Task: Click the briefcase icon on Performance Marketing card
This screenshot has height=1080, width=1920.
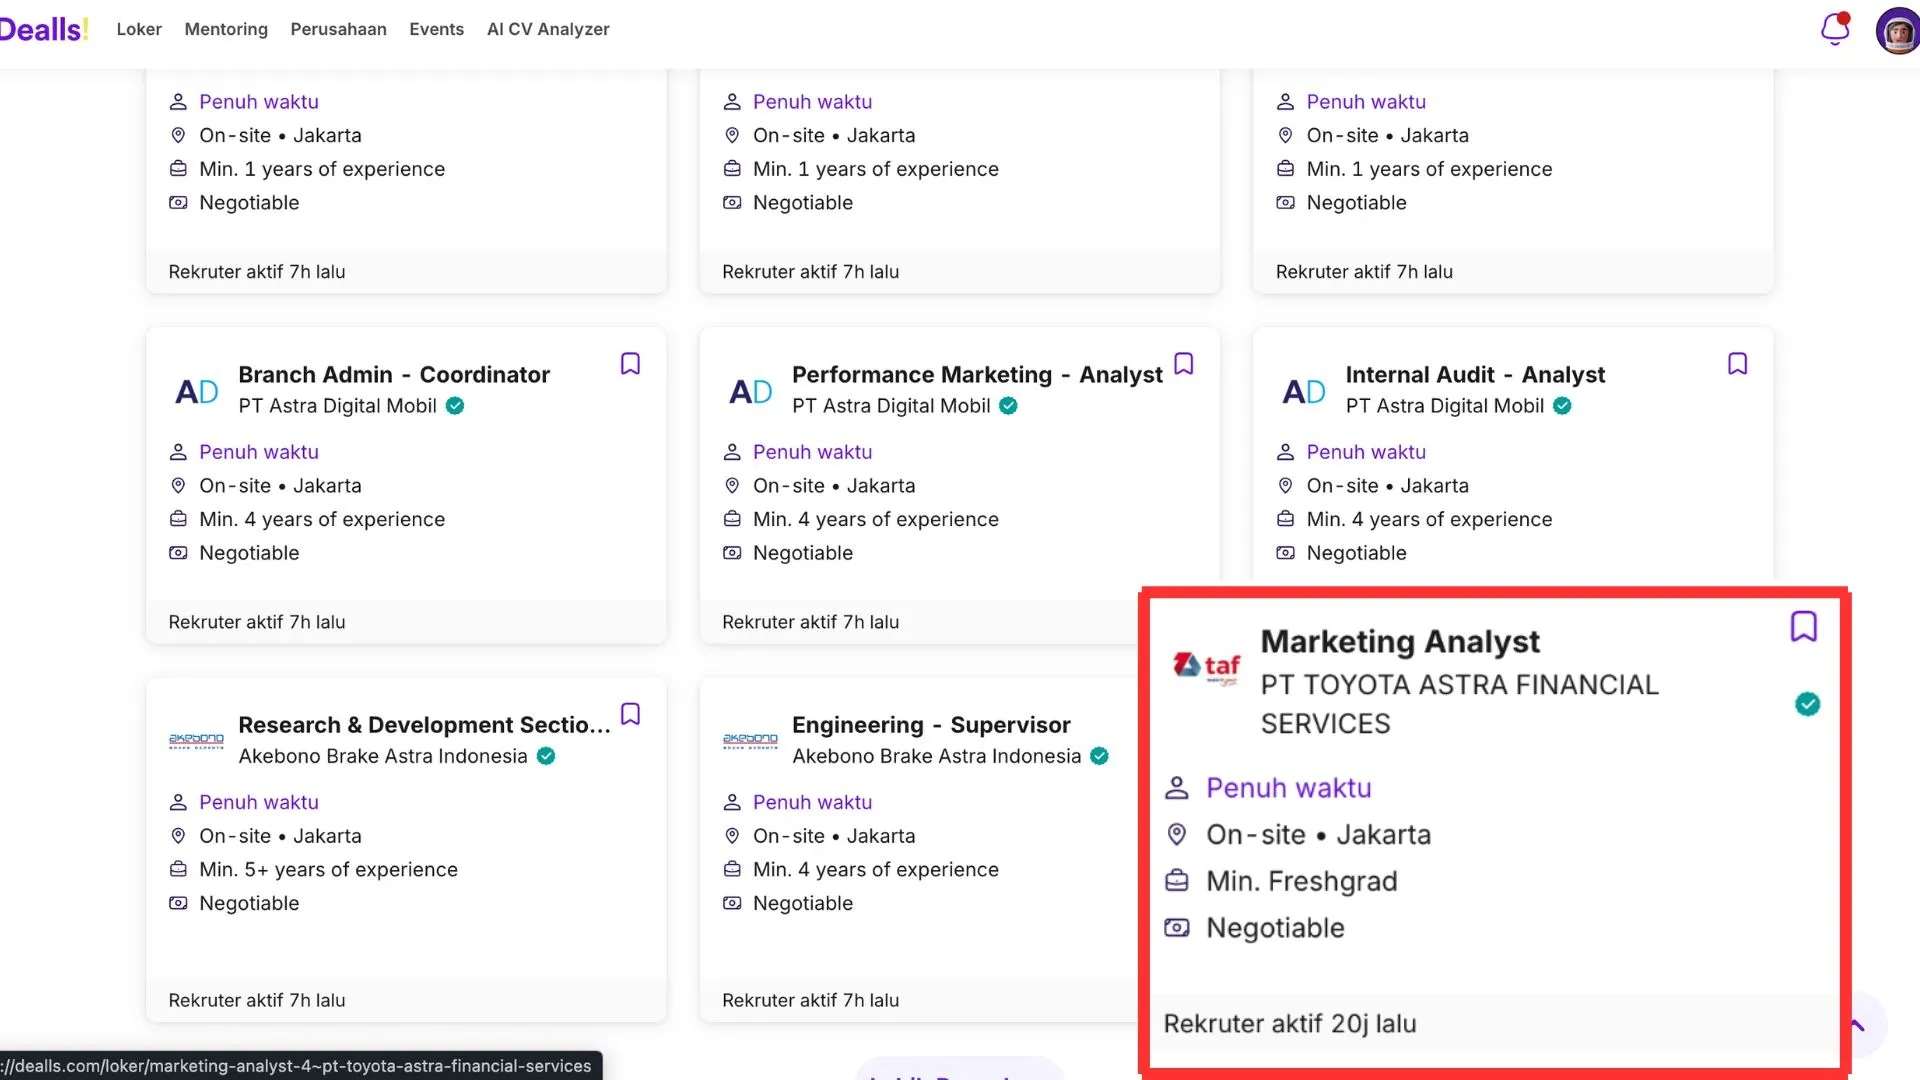Action: click(732, 519)
